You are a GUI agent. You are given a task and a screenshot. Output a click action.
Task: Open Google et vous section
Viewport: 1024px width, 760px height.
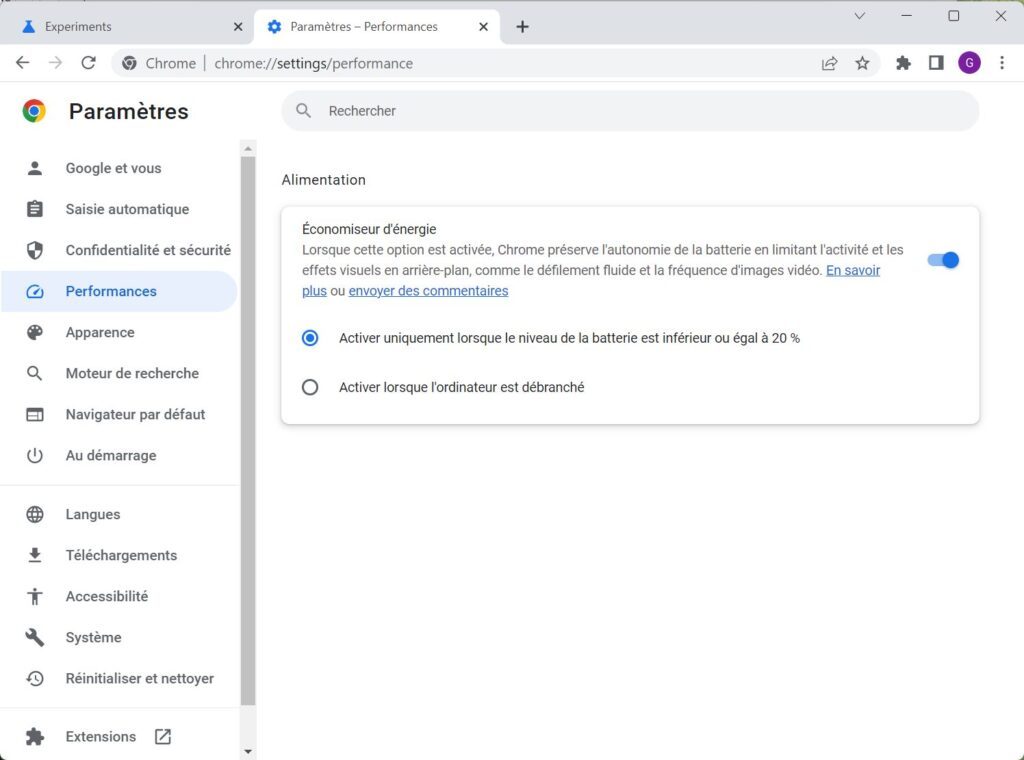click(x=119, y=168)
